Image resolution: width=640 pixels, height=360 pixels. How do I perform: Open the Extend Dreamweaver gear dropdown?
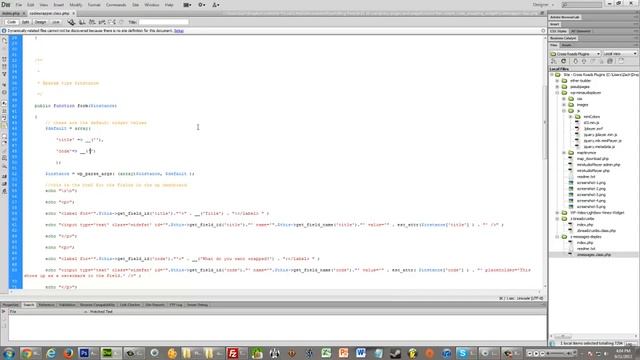[202, 5]
